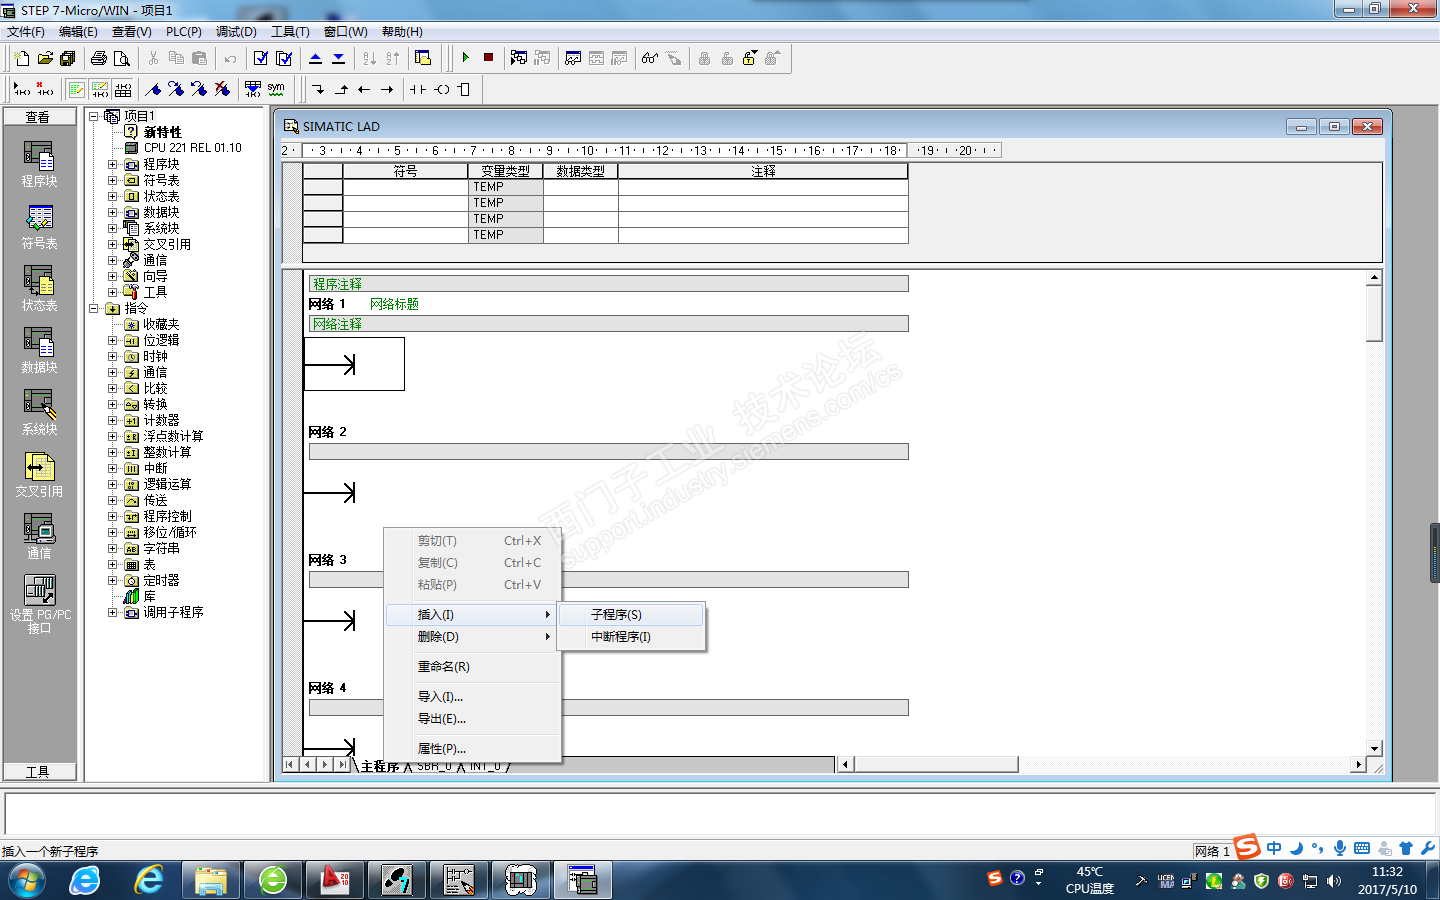
Task: Select 属性(P)... in the context menu
Action: pyautogui.click(x=473, y=749)
